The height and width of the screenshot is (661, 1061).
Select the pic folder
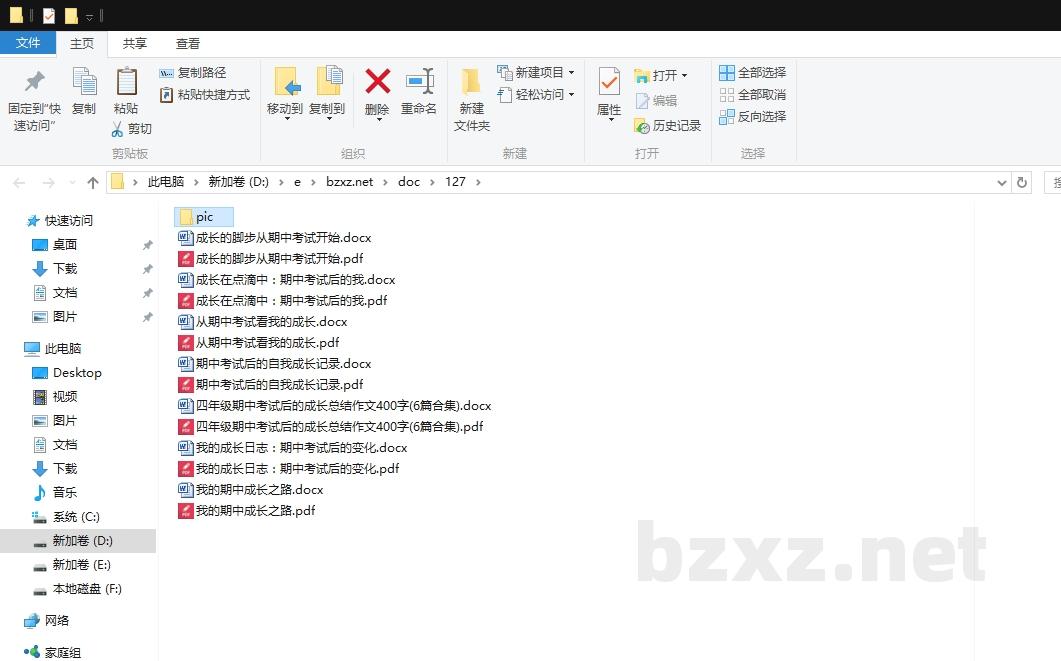pos(204,217)
